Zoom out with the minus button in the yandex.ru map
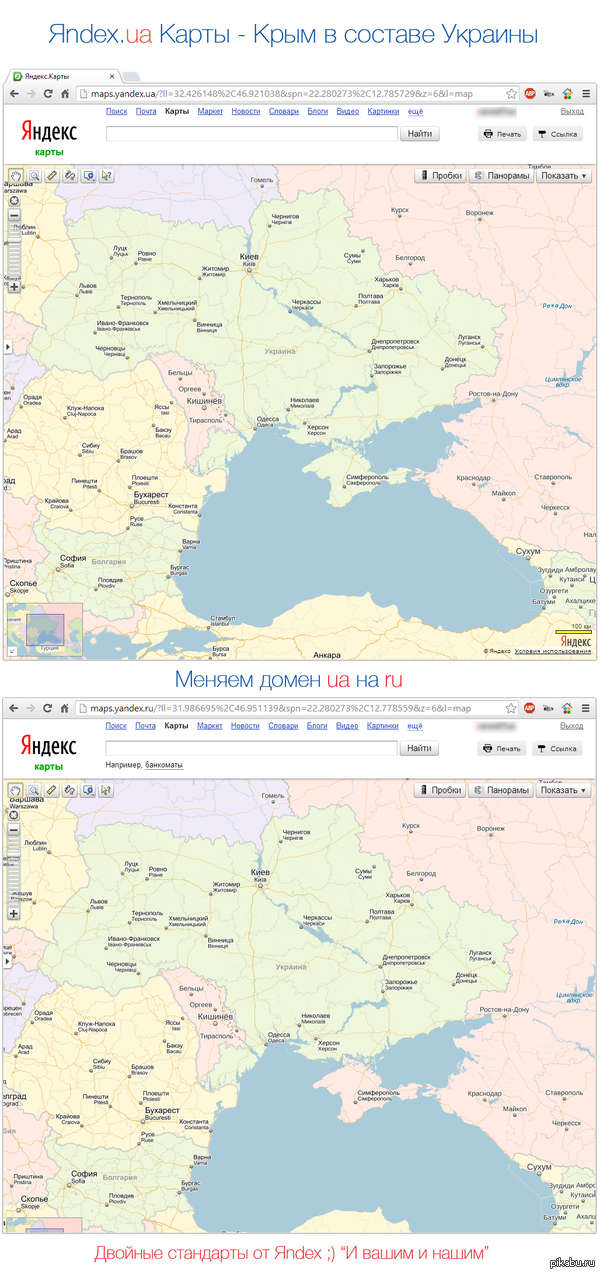 (x=15, y=830)
